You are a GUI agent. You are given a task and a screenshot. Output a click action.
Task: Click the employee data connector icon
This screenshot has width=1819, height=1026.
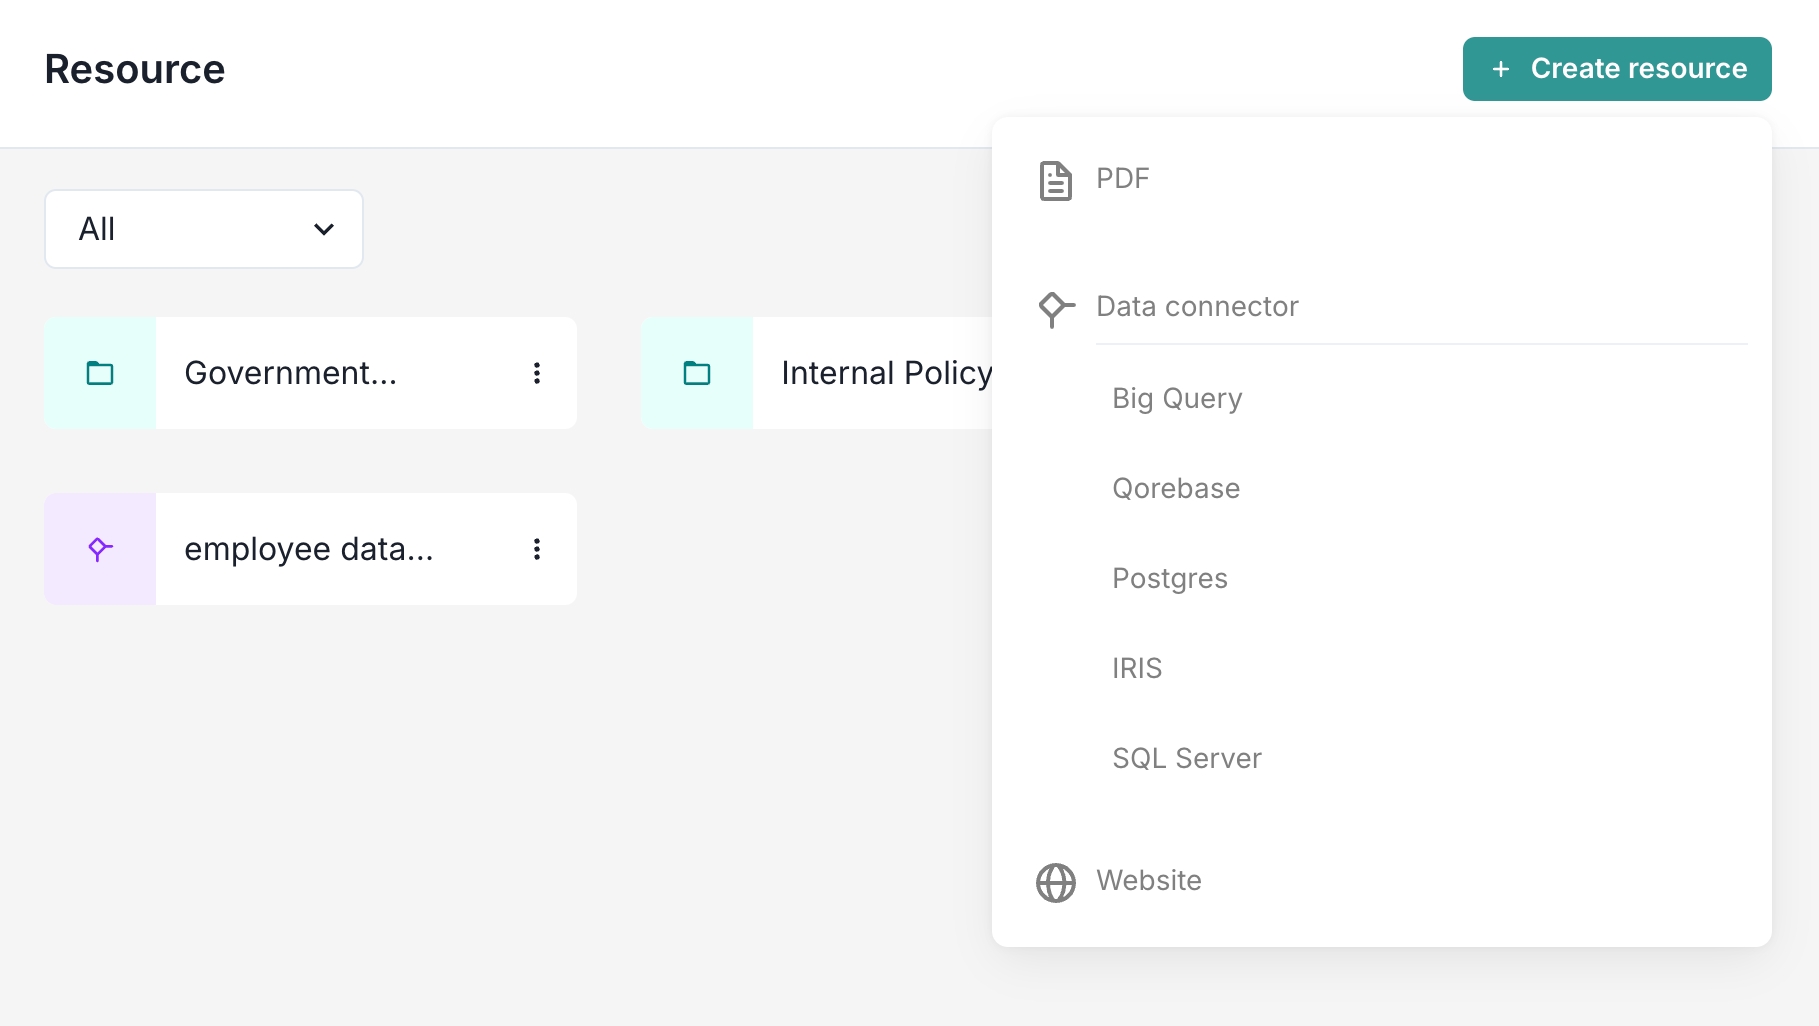(x=100, y=549)
